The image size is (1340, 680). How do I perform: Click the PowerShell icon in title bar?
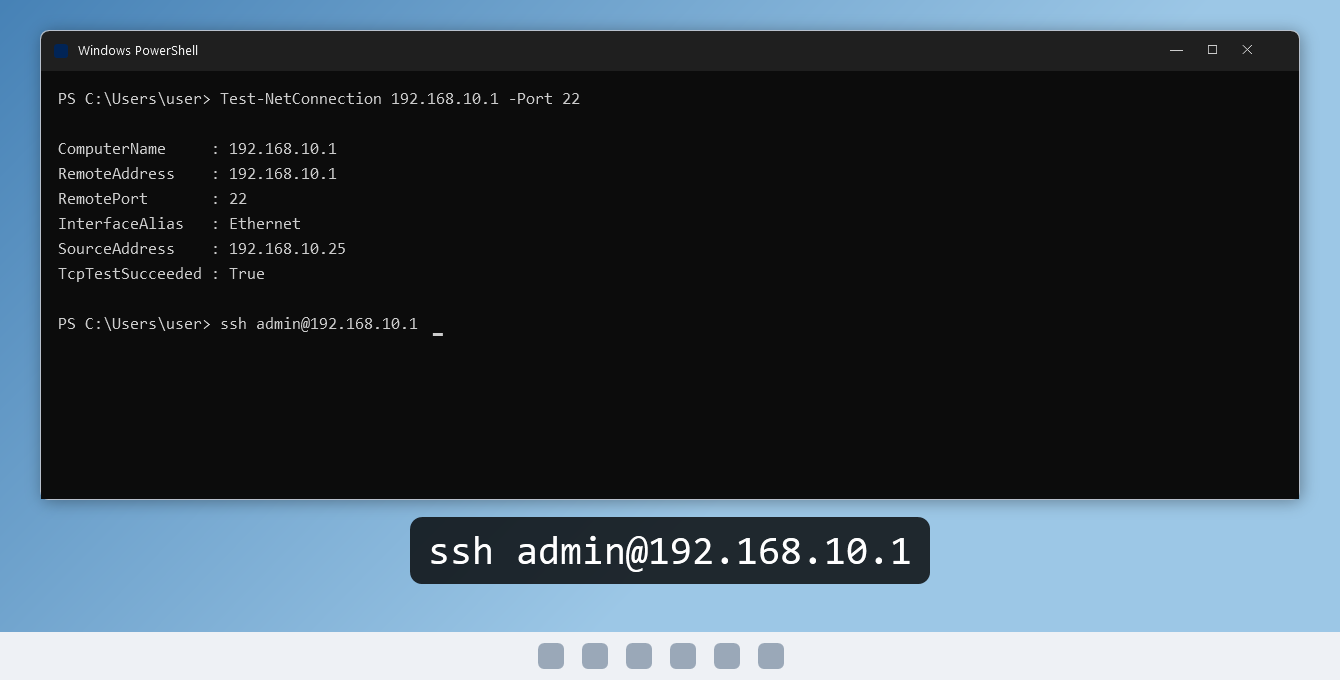61,51
